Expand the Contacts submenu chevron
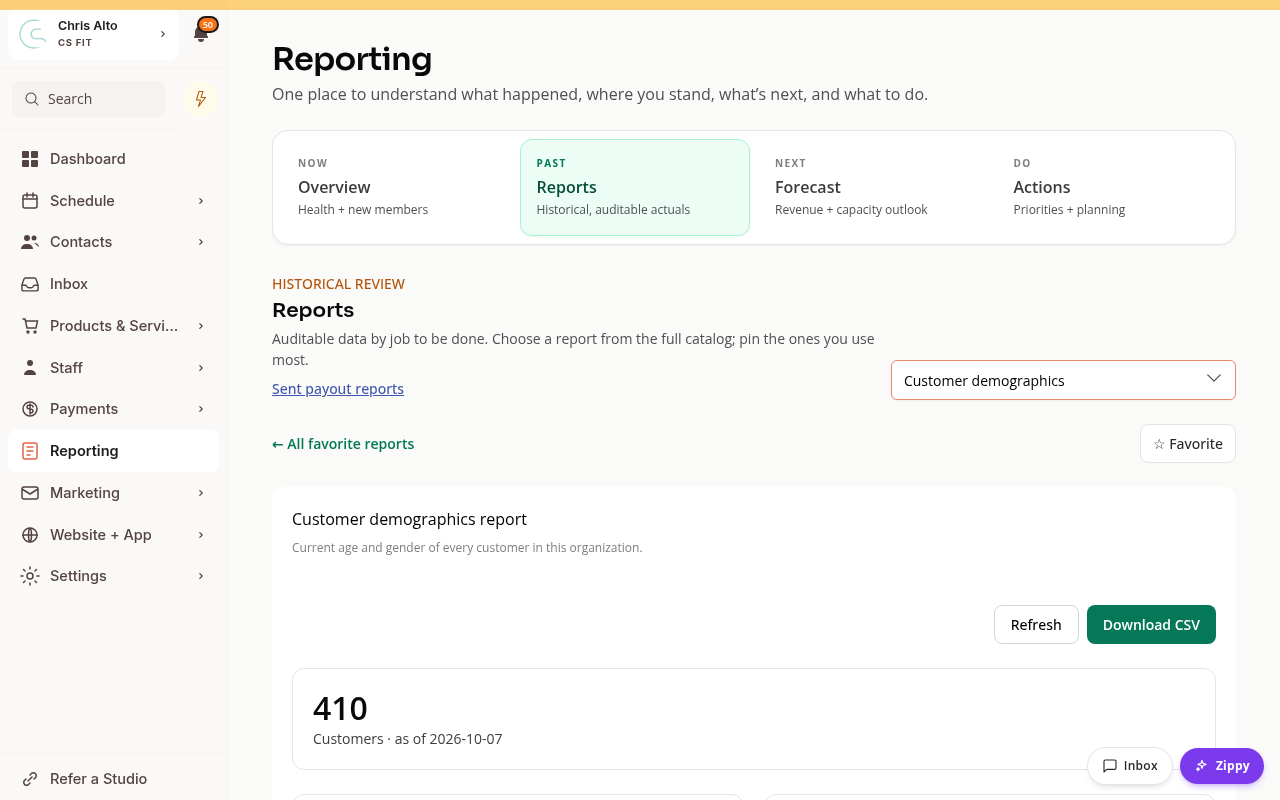 201,242
